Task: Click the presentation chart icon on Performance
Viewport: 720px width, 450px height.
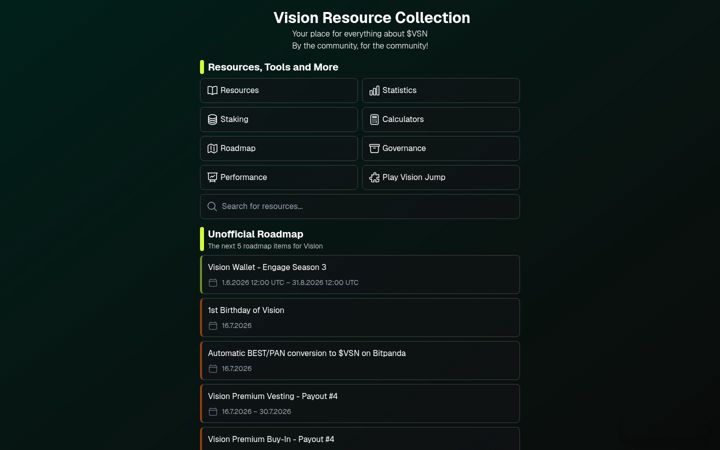Action: coord(212,177)
